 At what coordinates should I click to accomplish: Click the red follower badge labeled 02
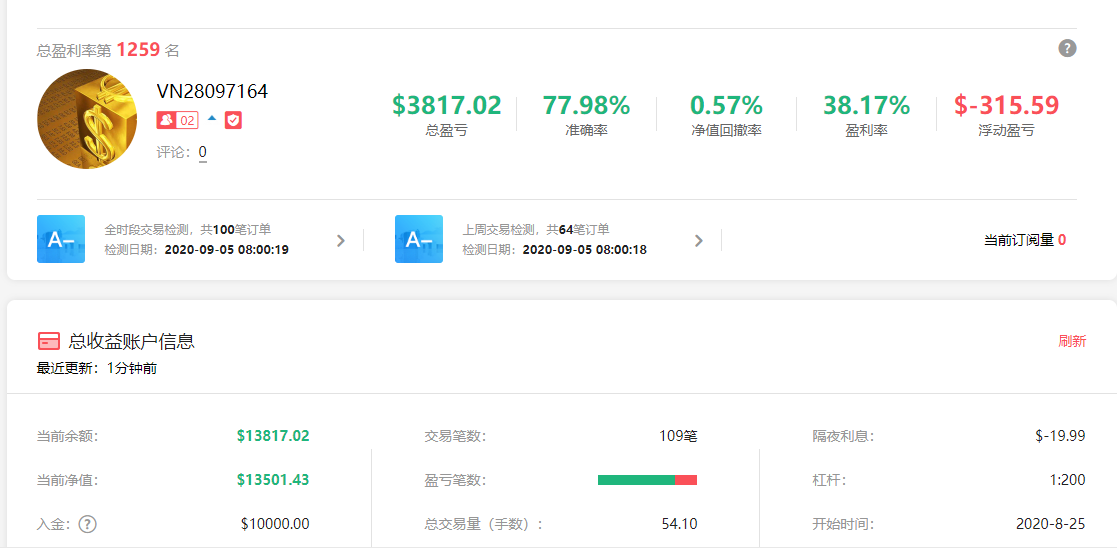click(177, 120)
